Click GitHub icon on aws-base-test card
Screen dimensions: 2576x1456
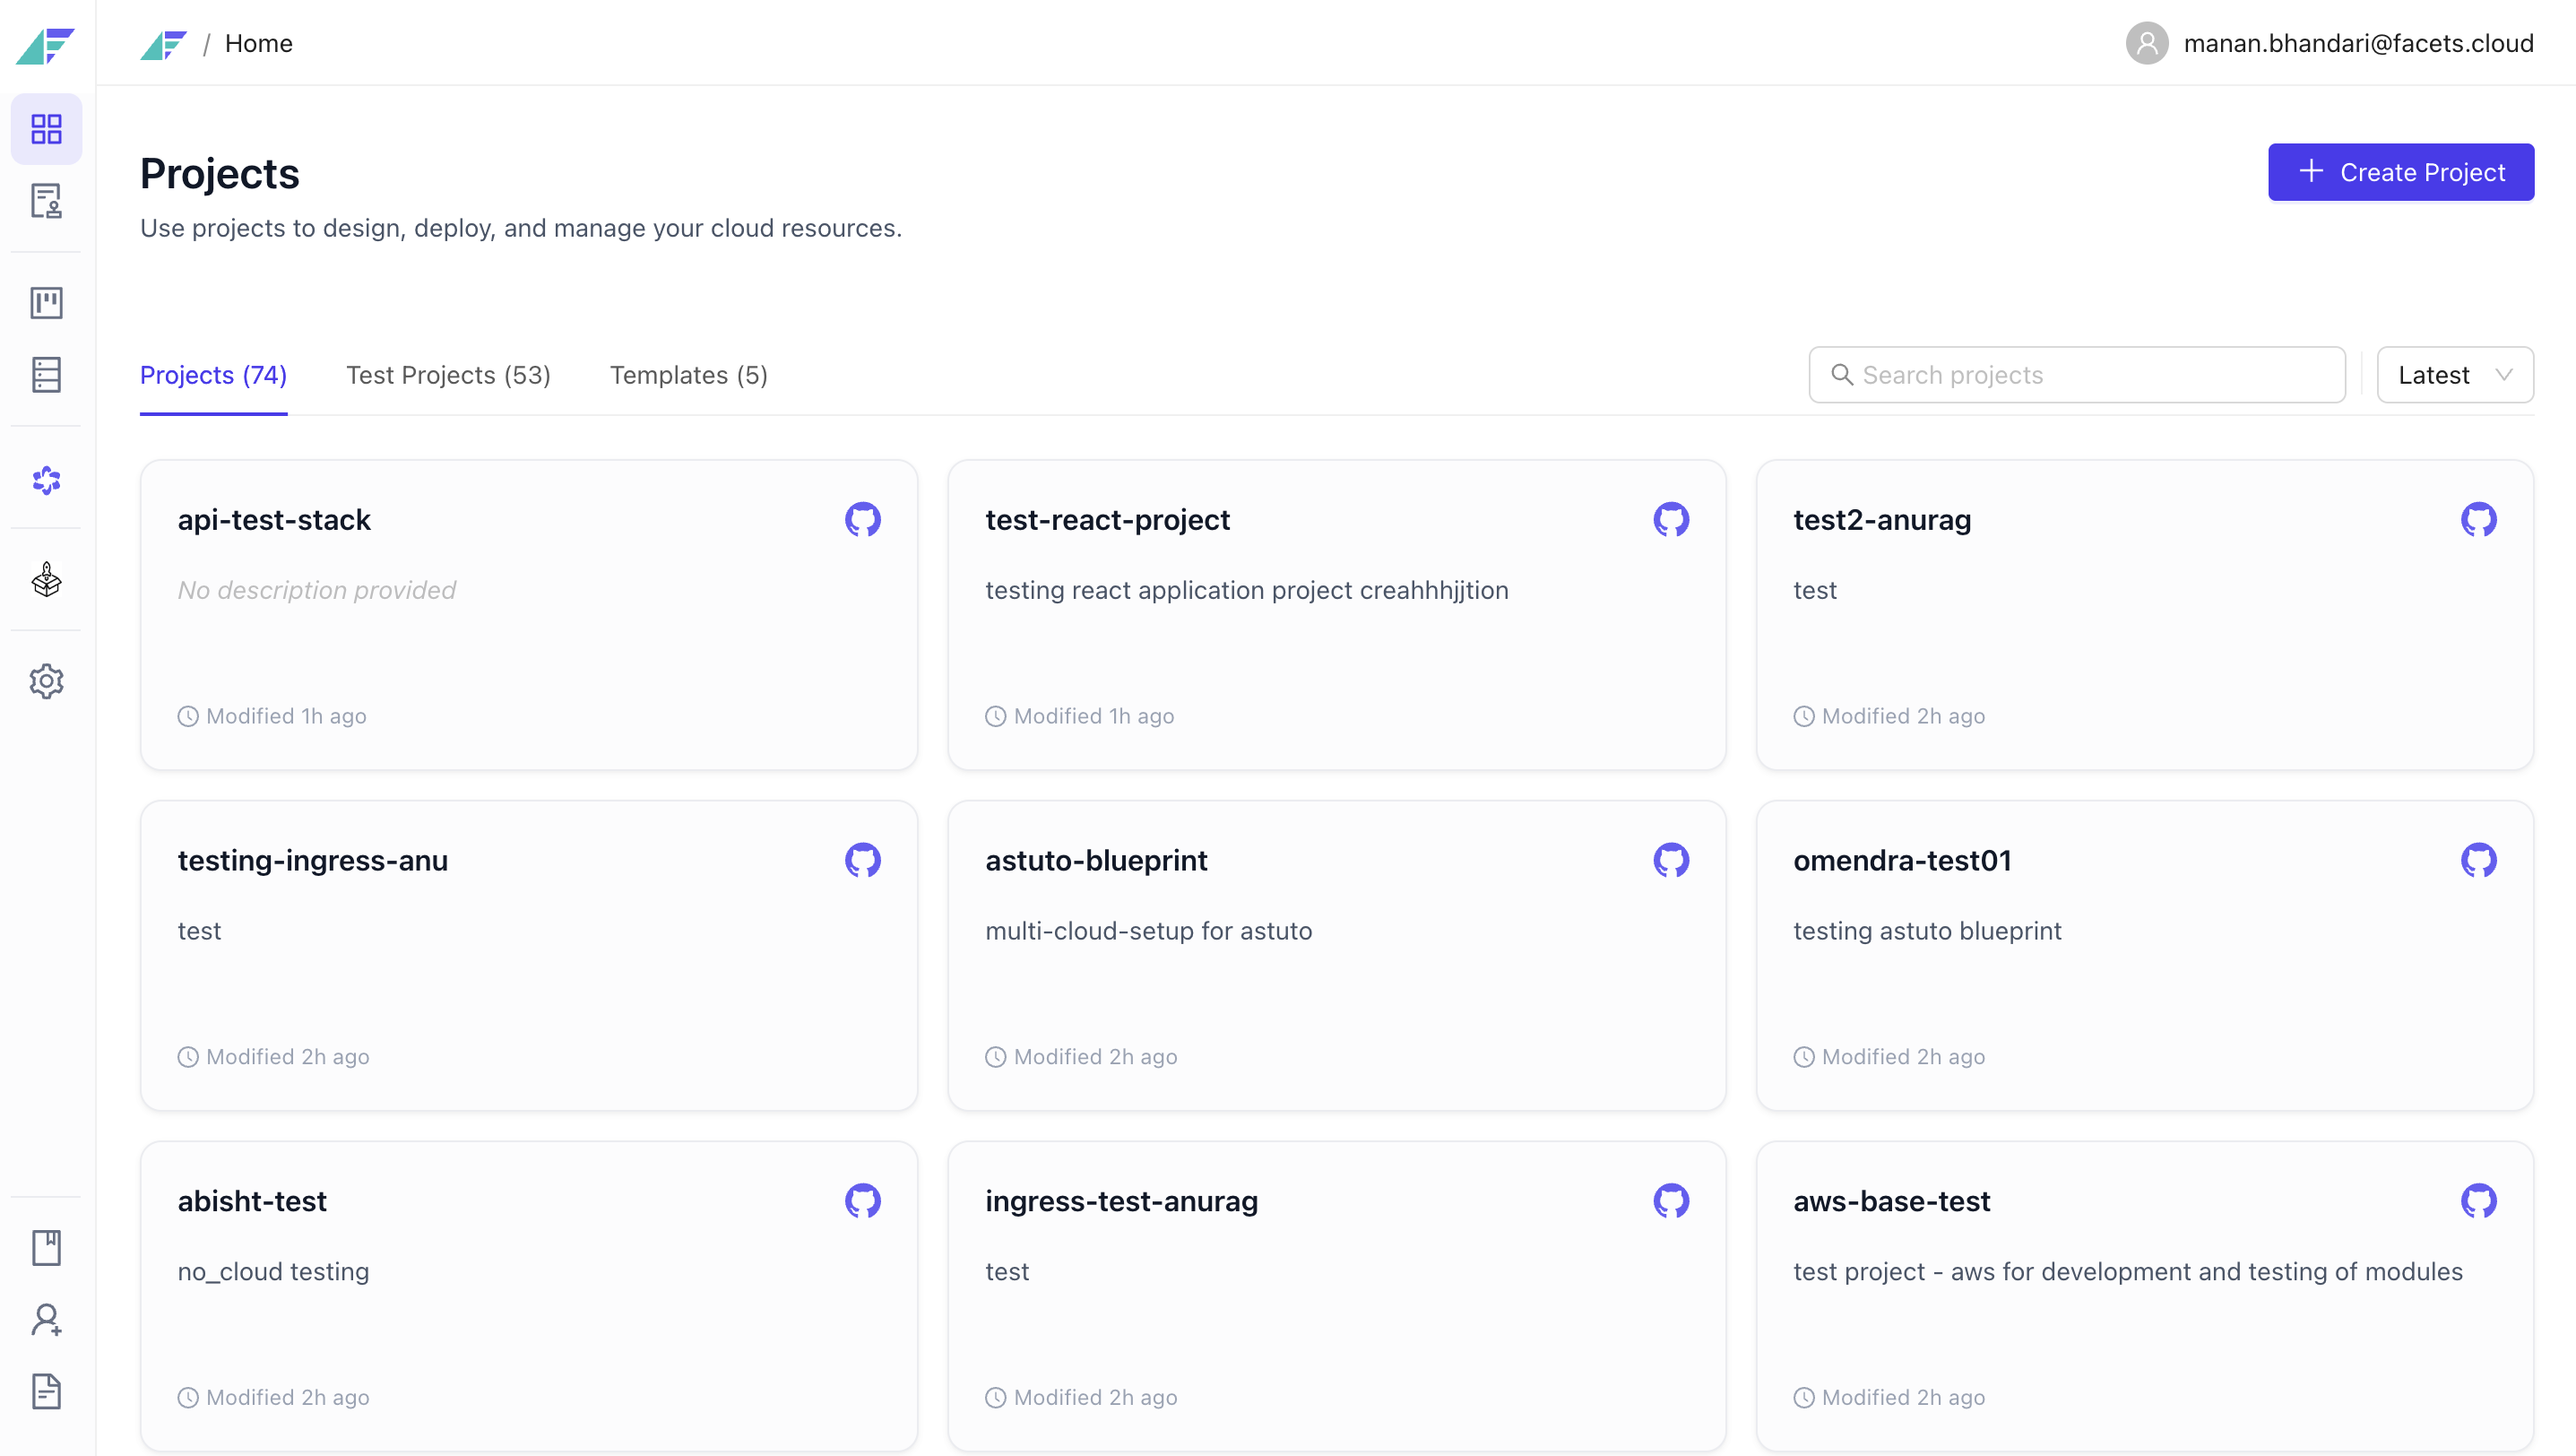click(2478, 1201)
